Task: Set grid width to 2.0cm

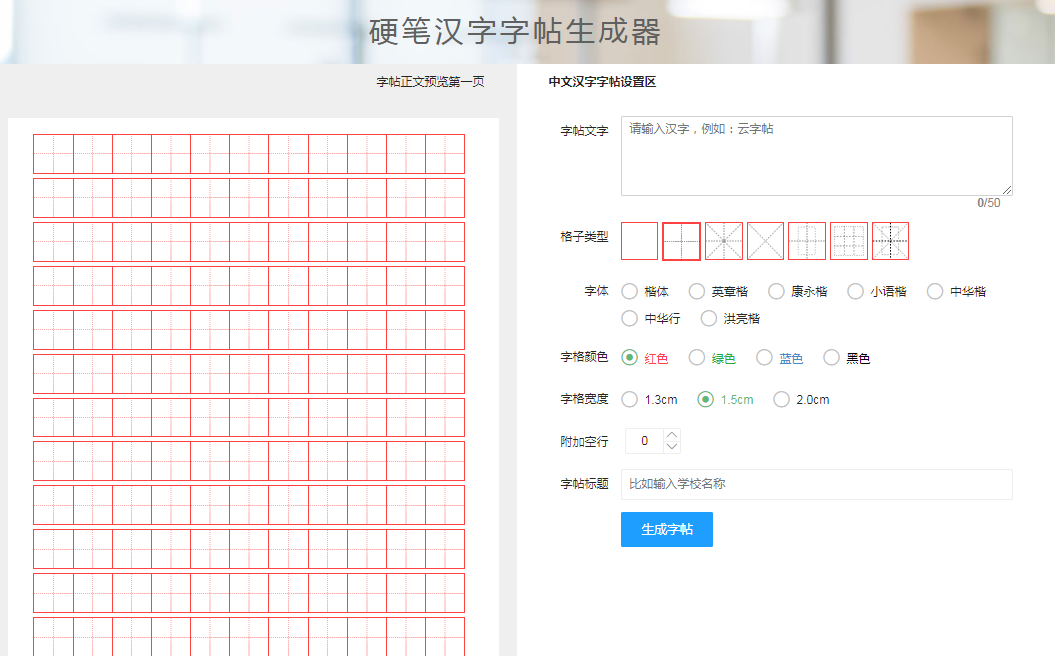Action: click(801, 400)
